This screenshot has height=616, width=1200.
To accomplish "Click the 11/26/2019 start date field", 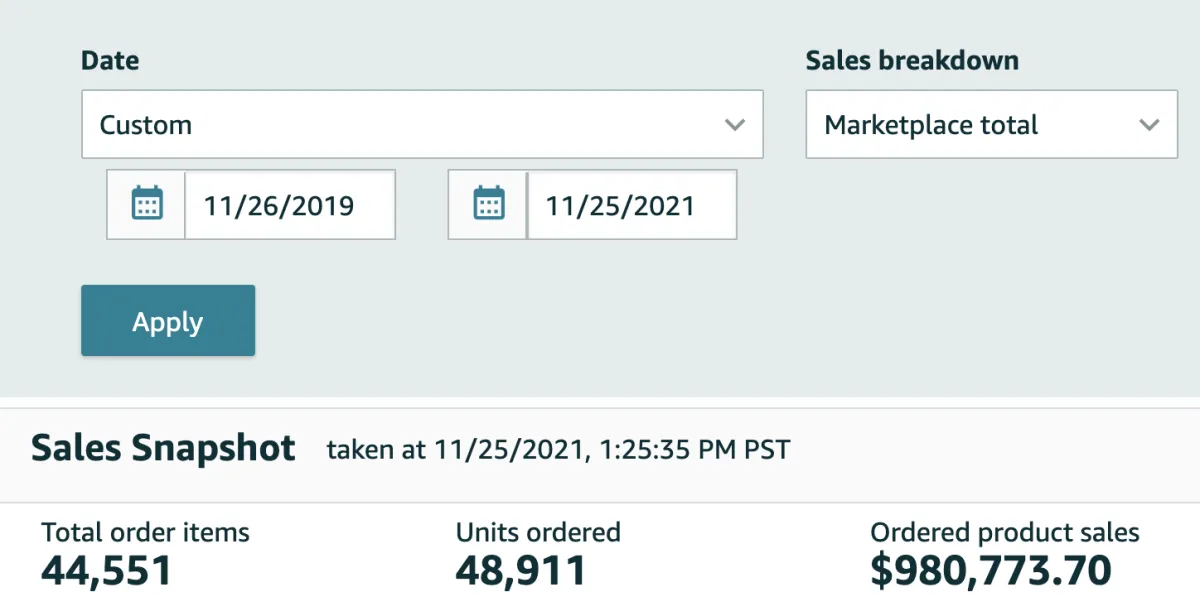I will pos(288,205).
